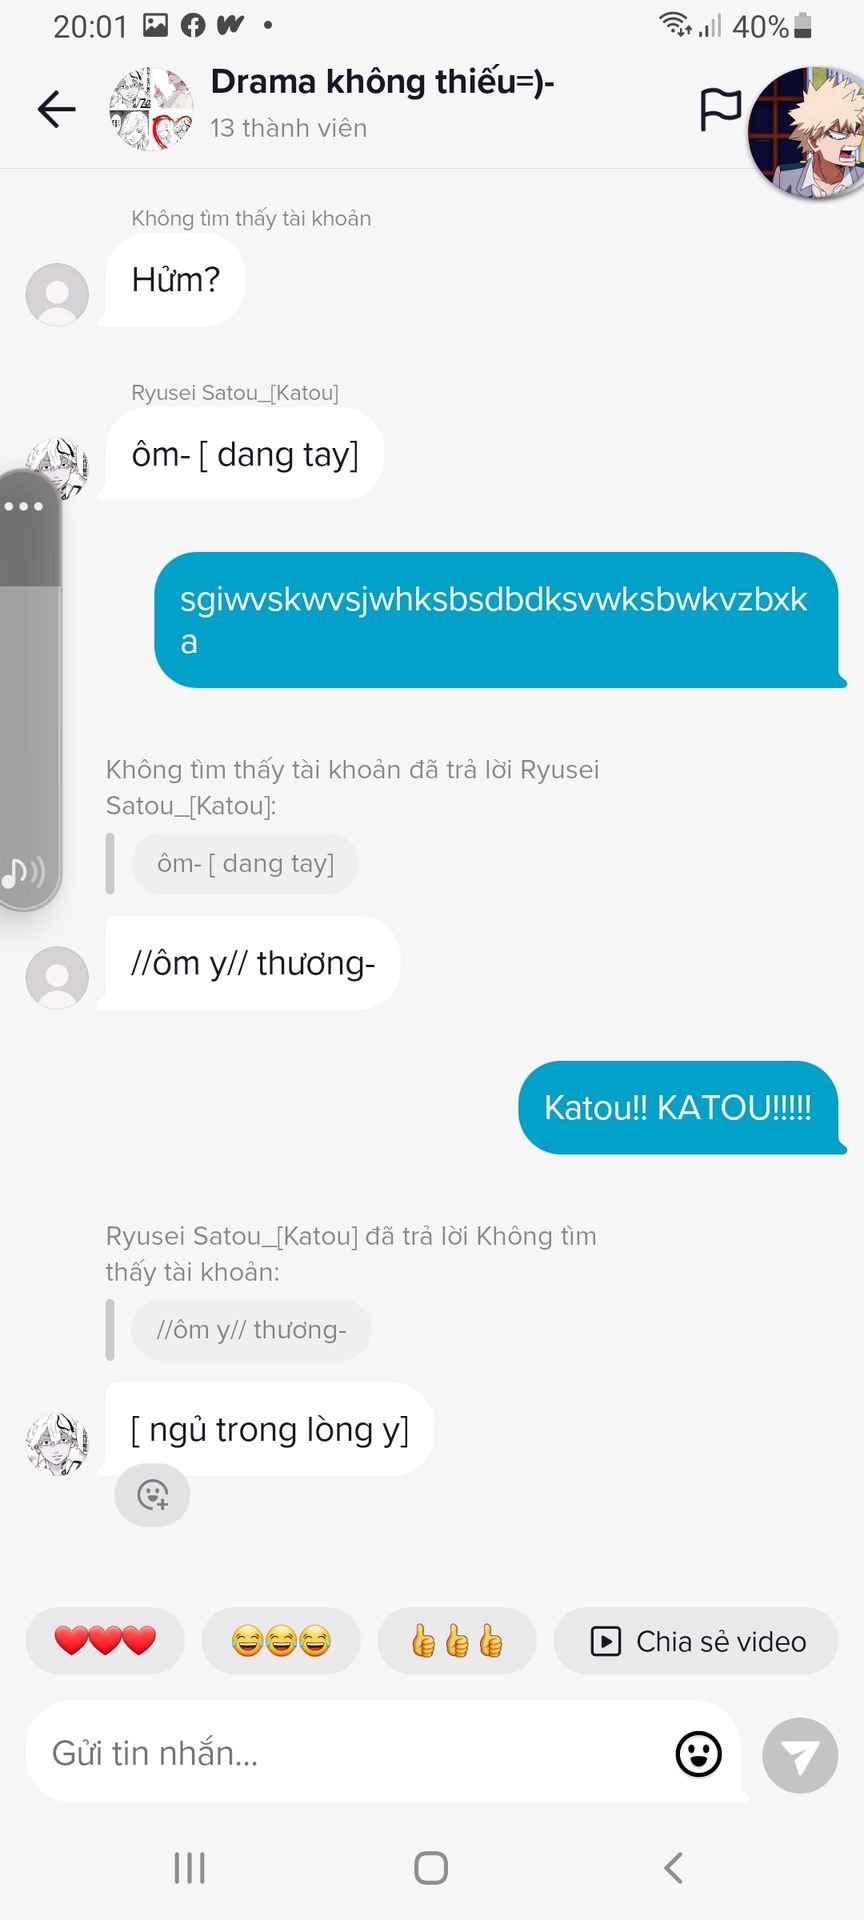The height and width of the screenshot is (1920, 864).
Task: Add reaction to the last message
Action: click(152, 1495)
